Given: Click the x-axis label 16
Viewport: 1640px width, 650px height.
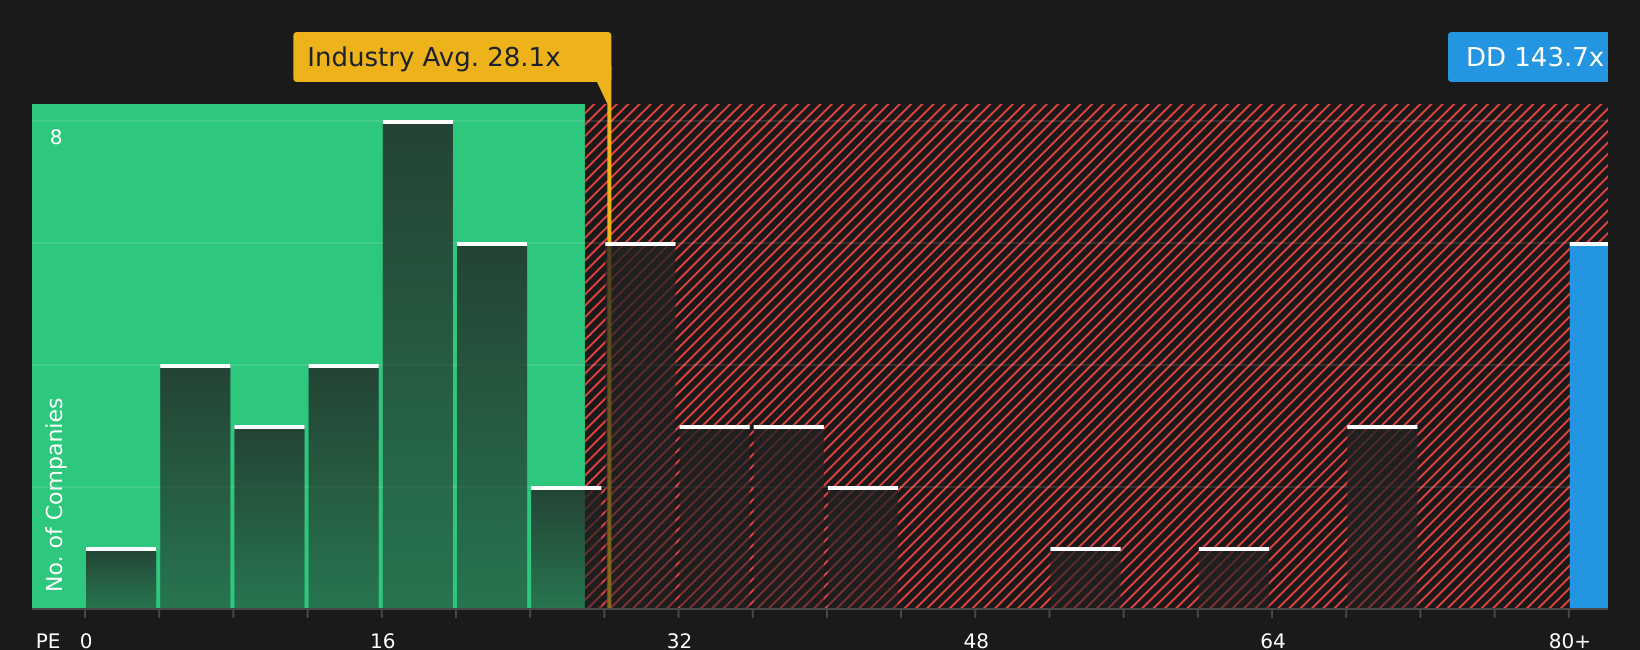Looking at the screenshot, I should 383,641.
